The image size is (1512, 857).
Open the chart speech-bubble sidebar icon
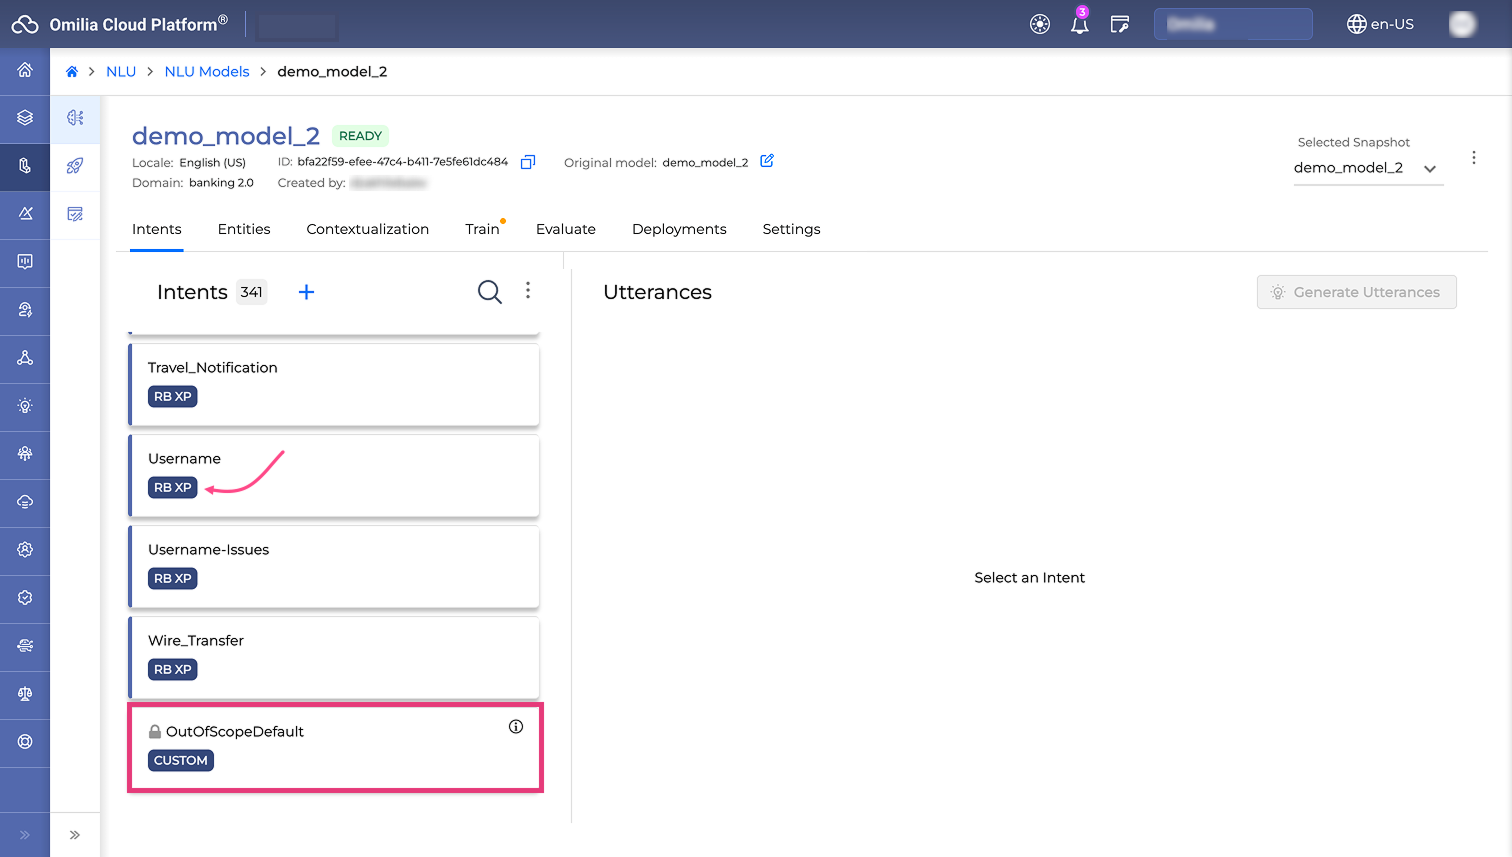pos(25,261)
